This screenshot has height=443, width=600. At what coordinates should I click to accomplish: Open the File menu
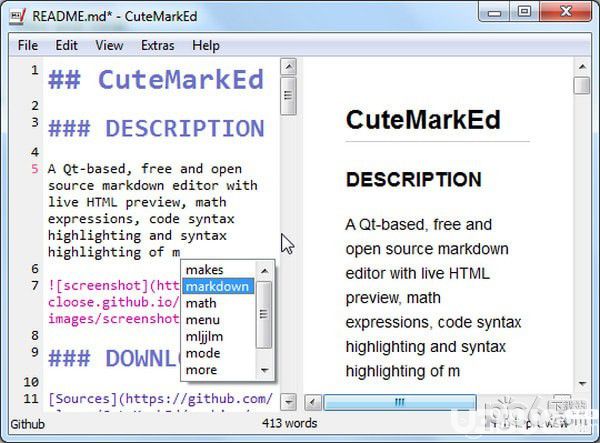point(28,46)
